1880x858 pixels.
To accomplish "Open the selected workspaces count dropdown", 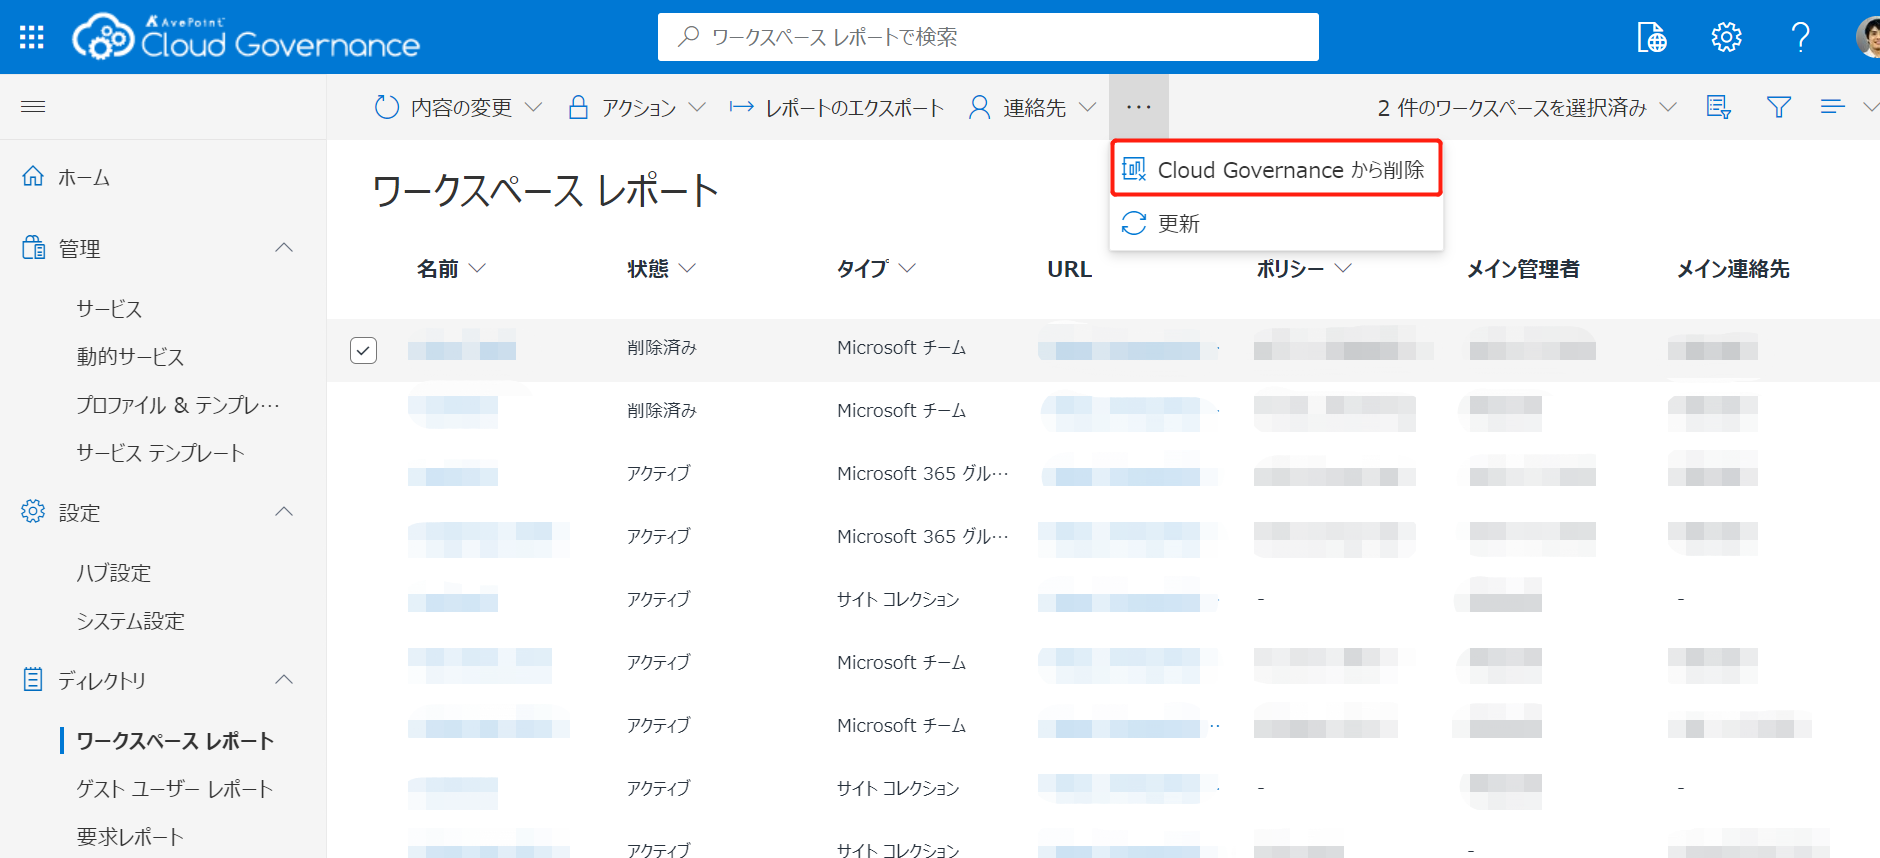I will [x=1527, y=107].
